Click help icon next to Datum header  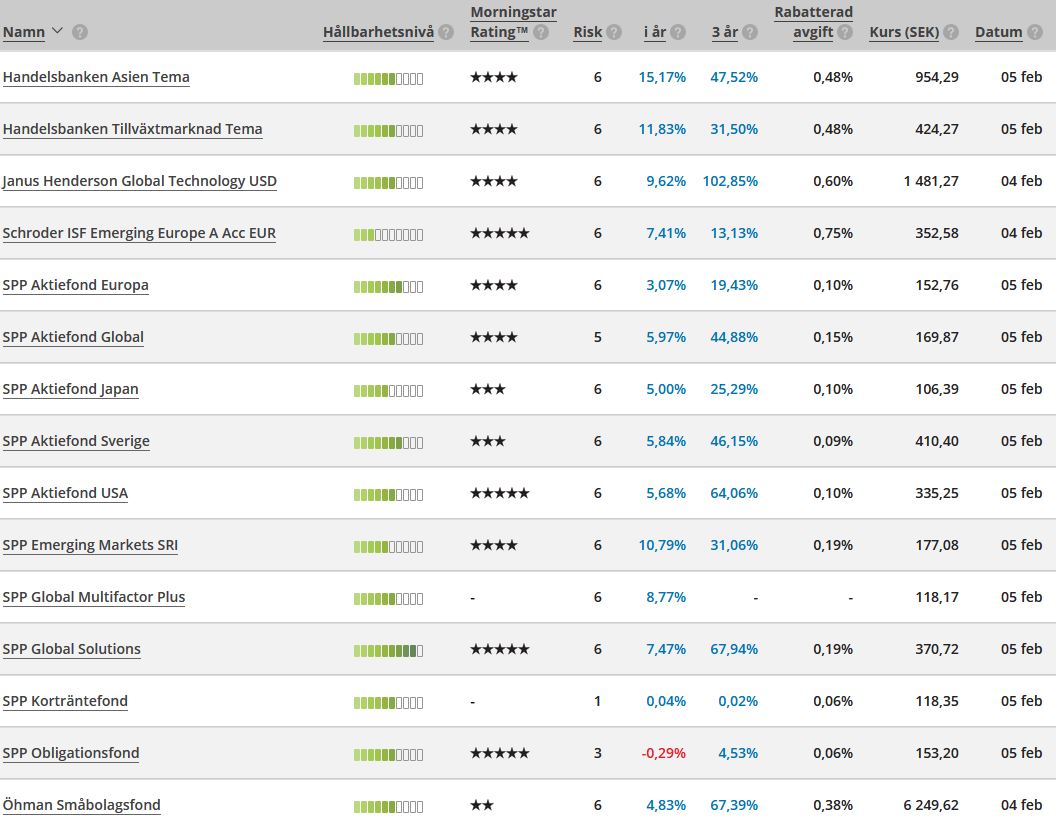point(1035,32)
